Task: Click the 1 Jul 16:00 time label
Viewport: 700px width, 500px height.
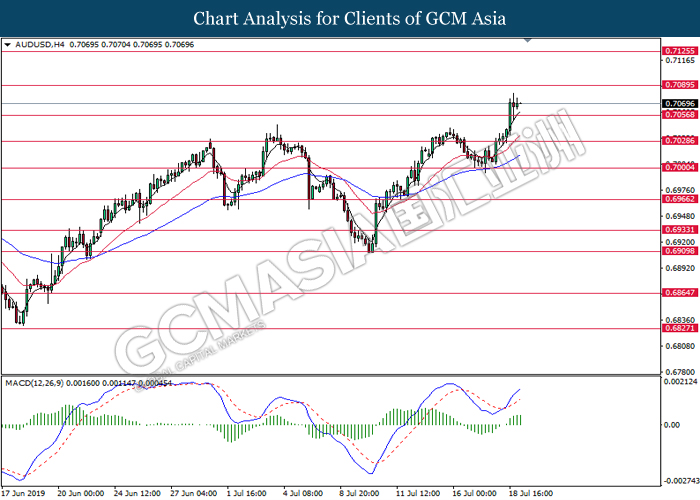Action: (x=246, y=493)
